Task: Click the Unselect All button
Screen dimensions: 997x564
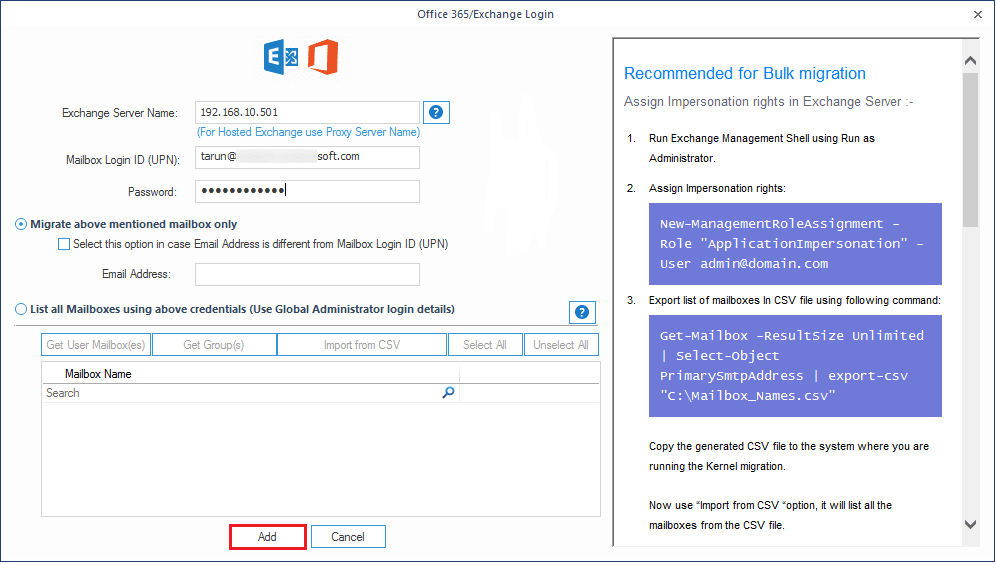Action: [x=561, y=345]
